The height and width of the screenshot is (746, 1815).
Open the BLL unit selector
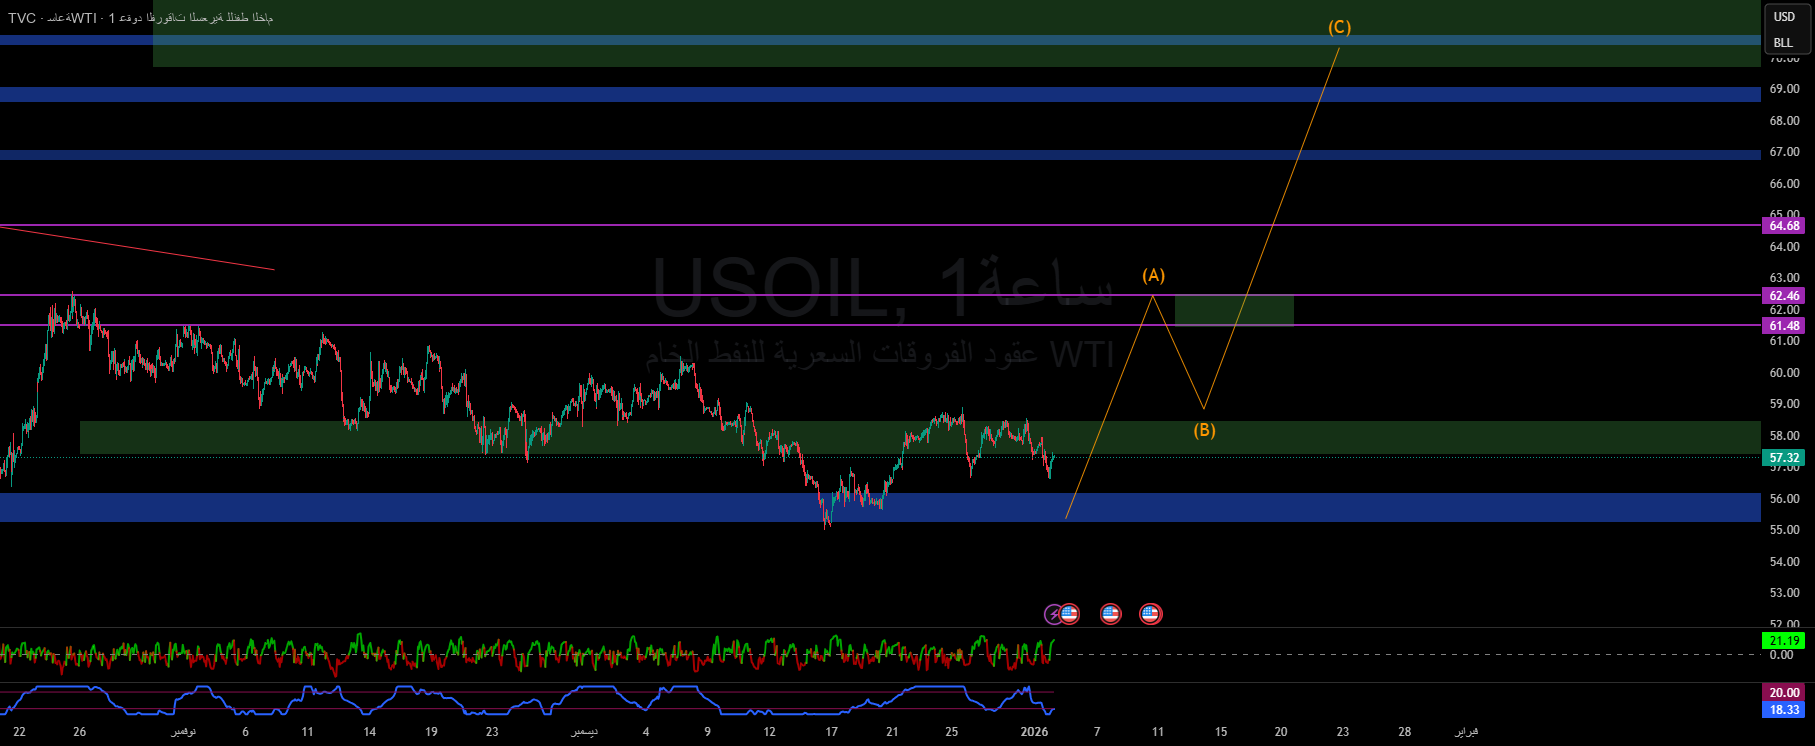point(1784,43)
